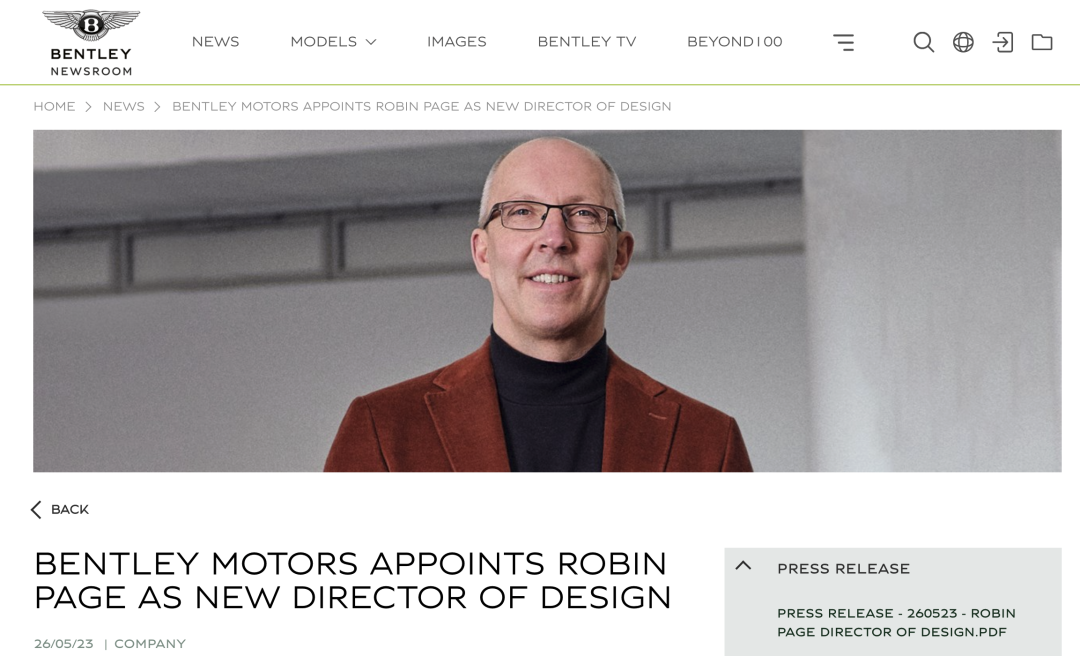Click the Home breadcrumb link

54,106
